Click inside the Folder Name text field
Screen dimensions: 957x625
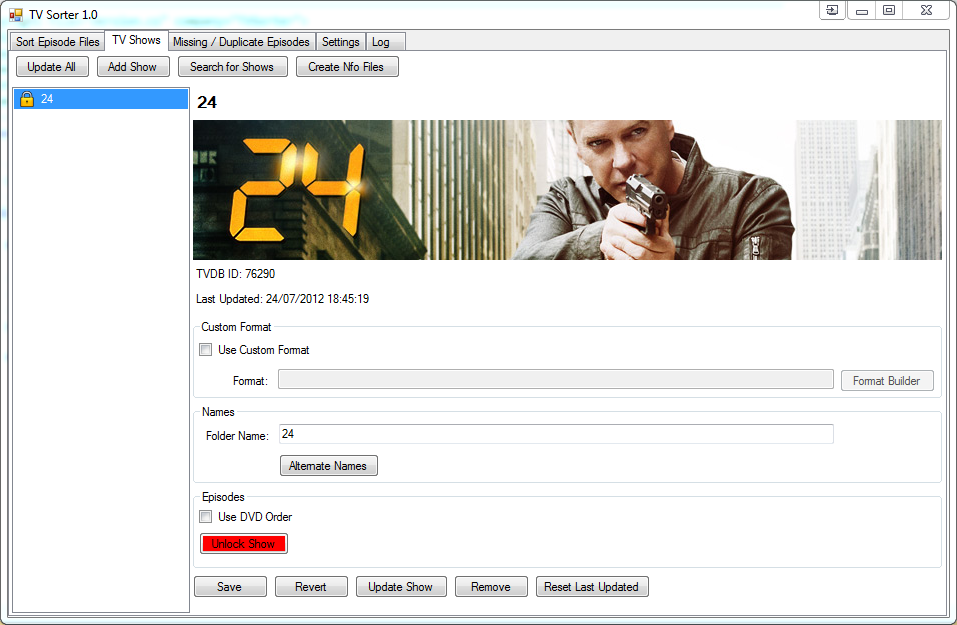coord(555,434)
